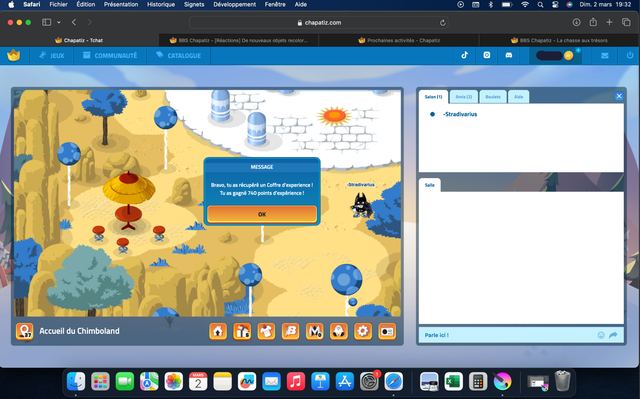The image size is (640, 399).
Task: Click the send arrow in the chat input
Action: click(x=613, y=335)
